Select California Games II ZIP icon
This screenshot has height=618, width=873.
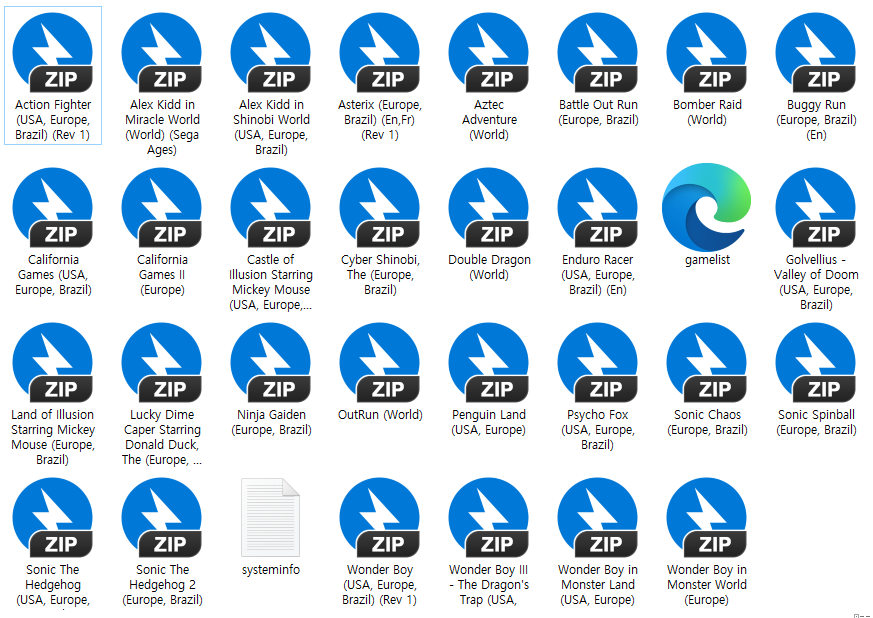click(162, 208)
